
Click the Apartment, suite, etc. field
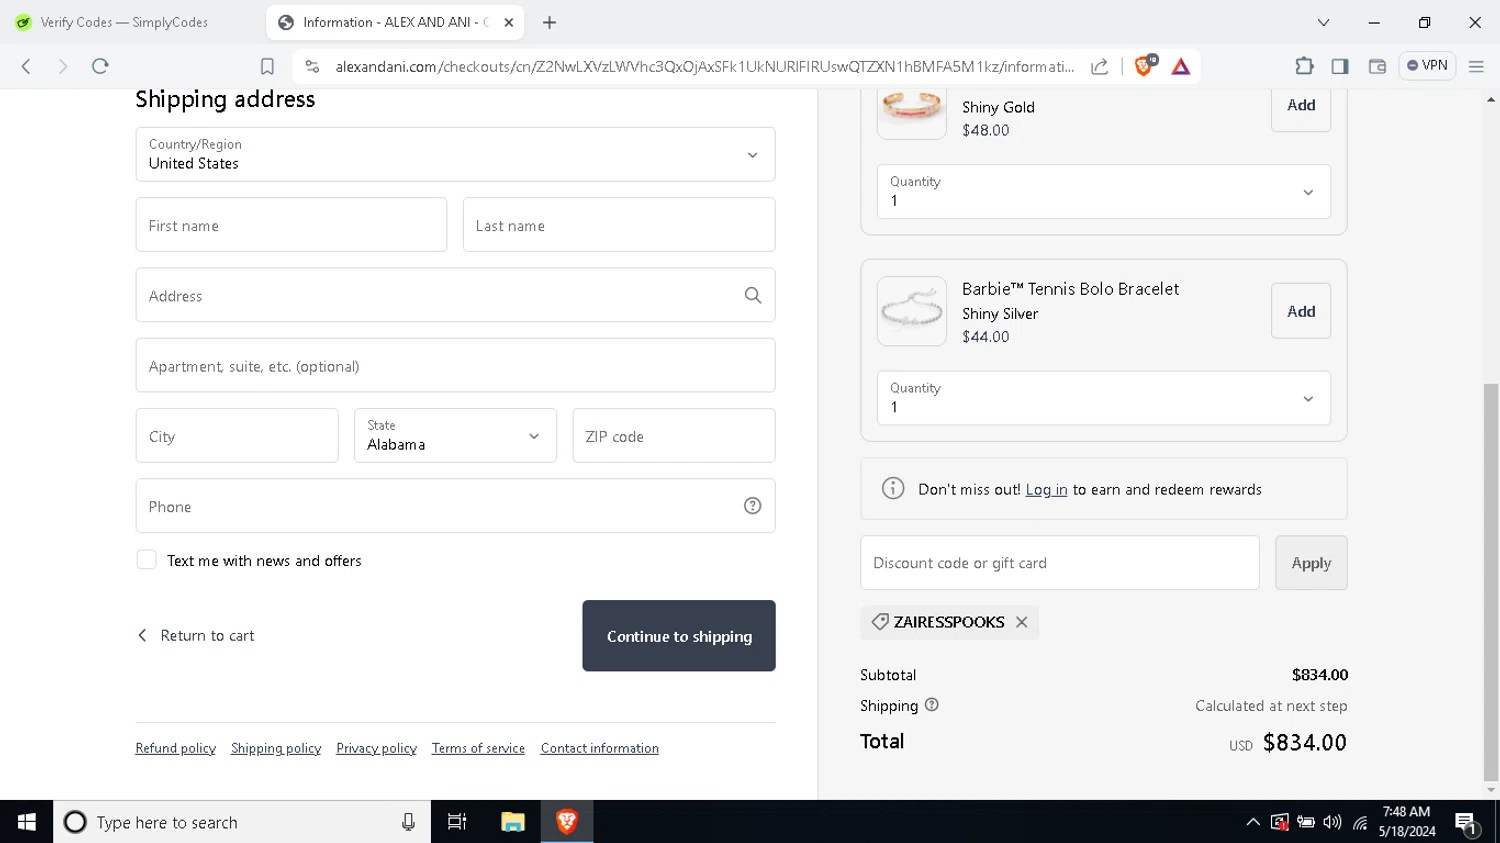[x=455, y=365]
